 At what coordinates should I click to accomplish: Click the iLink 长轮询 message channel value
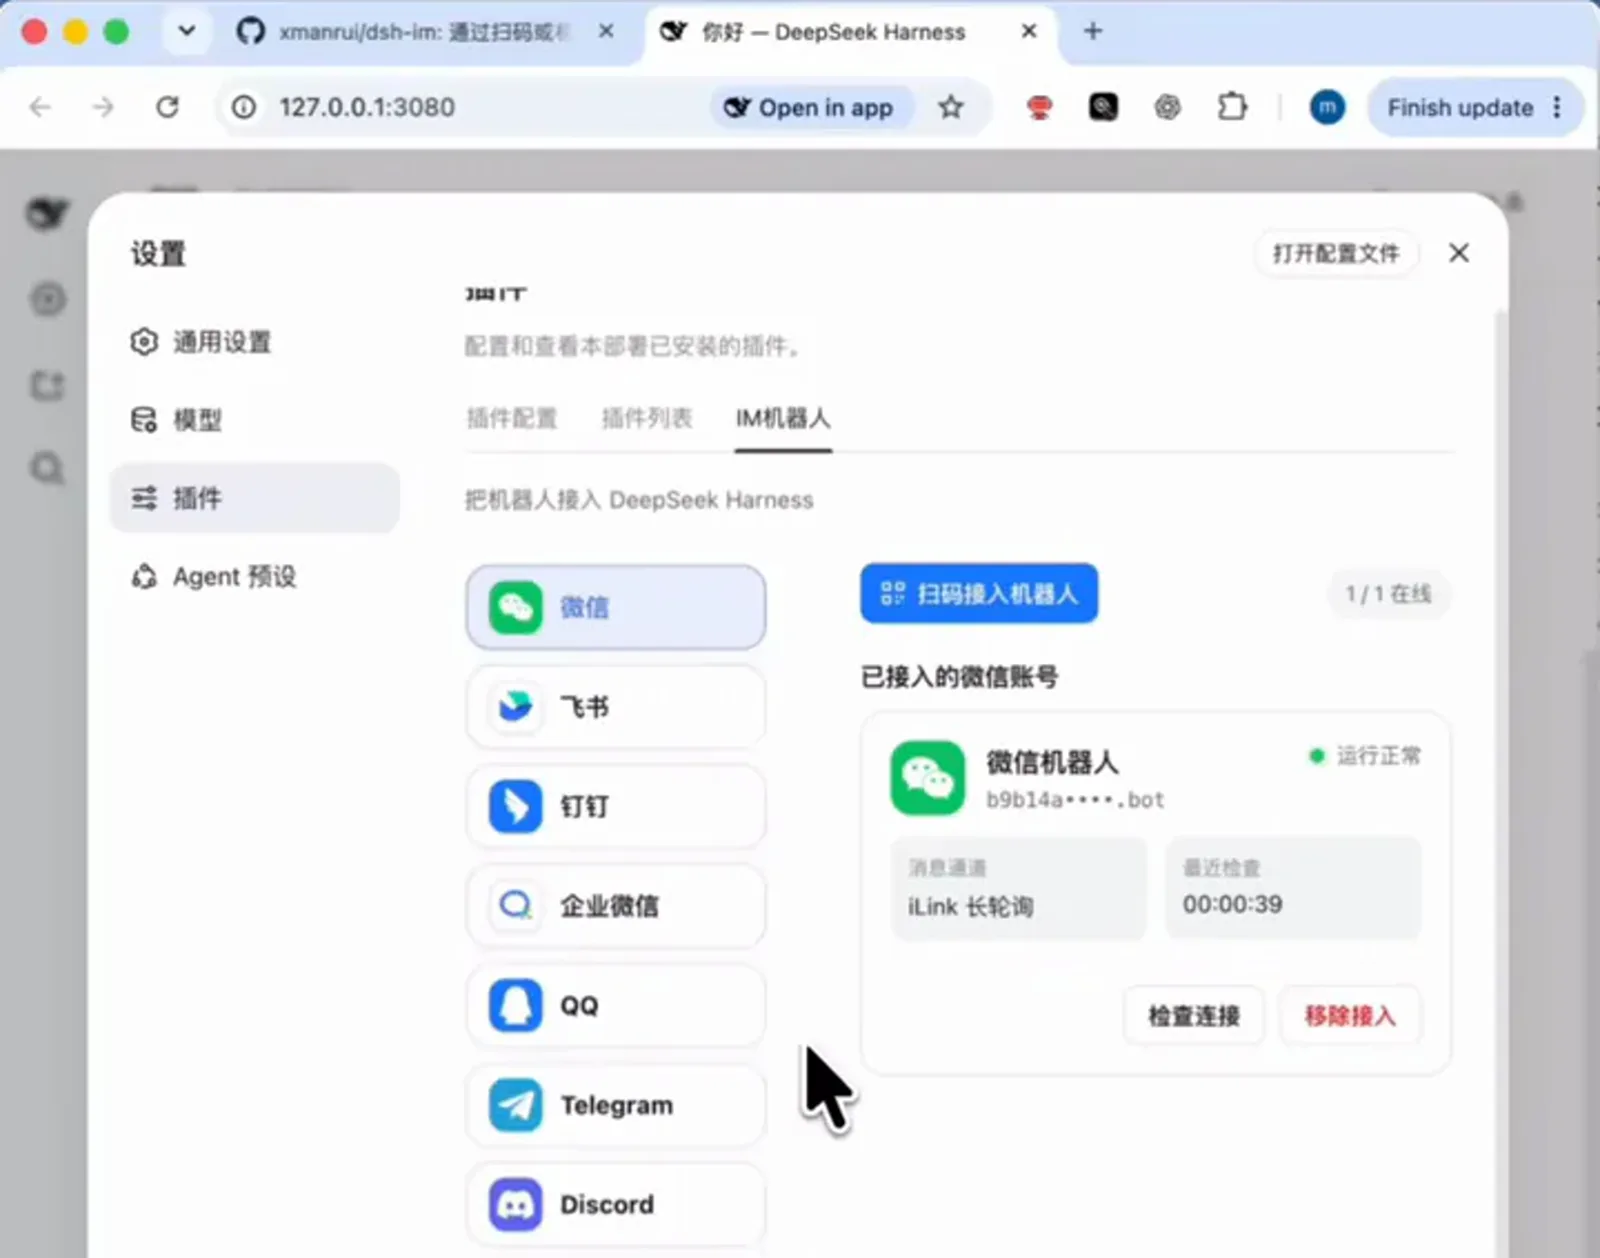tap(970, 907)
